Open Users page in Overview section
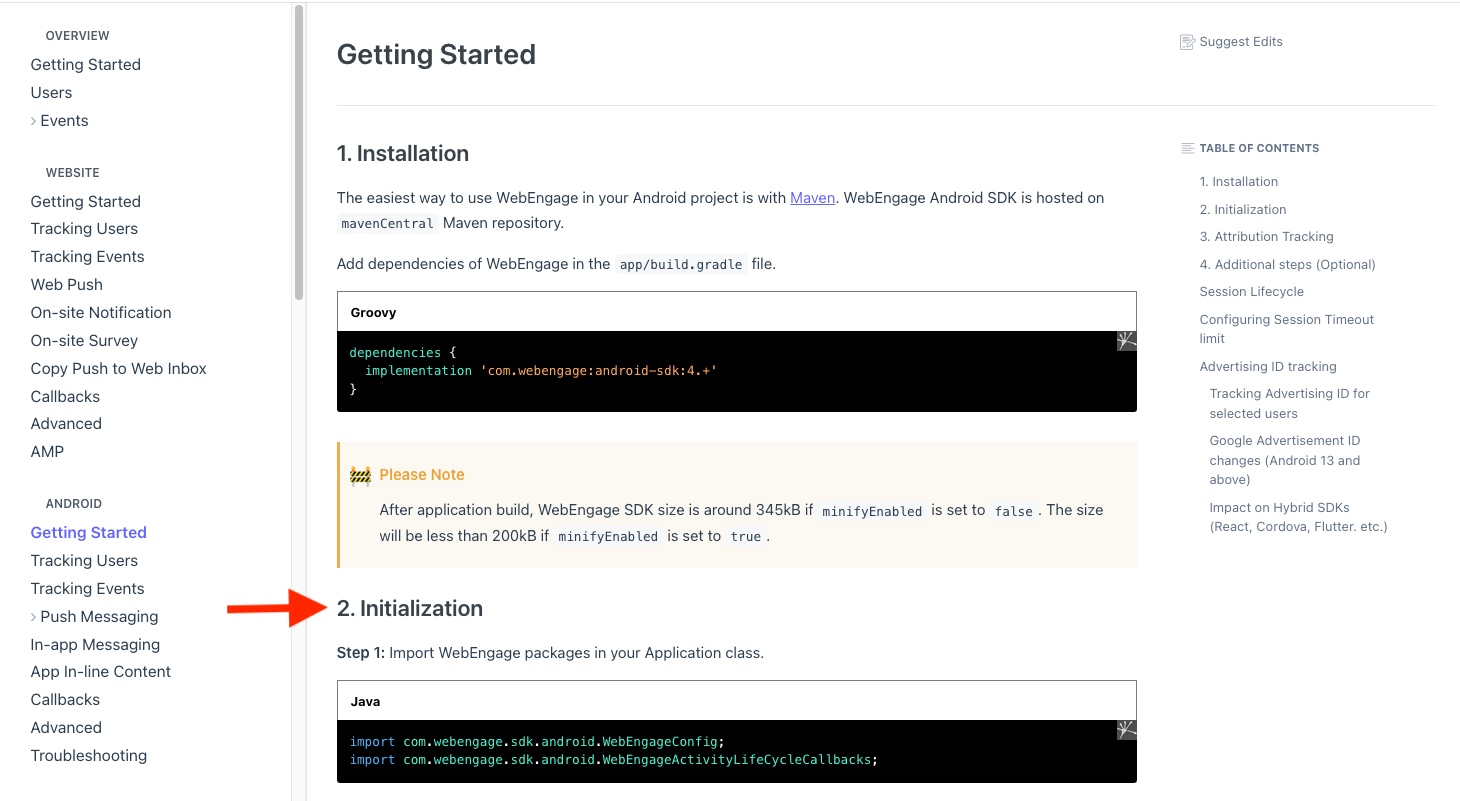This screenshot has height=801, width=1460. (52, 93)
